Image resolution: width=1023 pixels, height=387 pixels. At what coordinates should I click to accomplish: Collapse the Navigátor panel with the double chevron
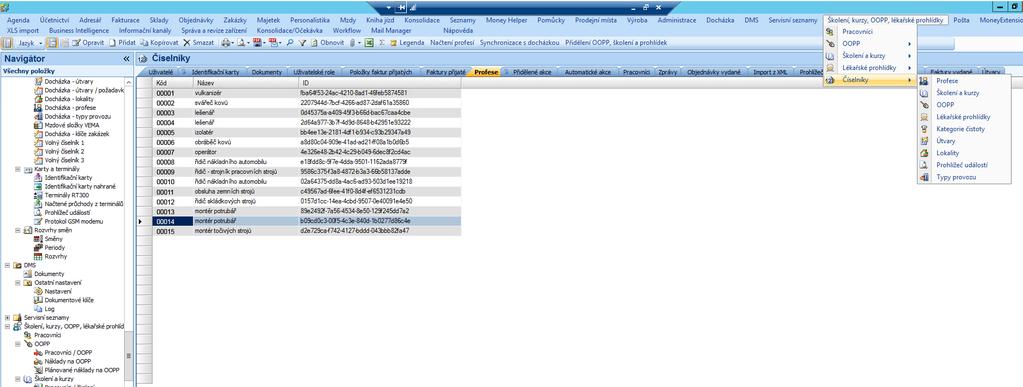(x=126, y=59)
